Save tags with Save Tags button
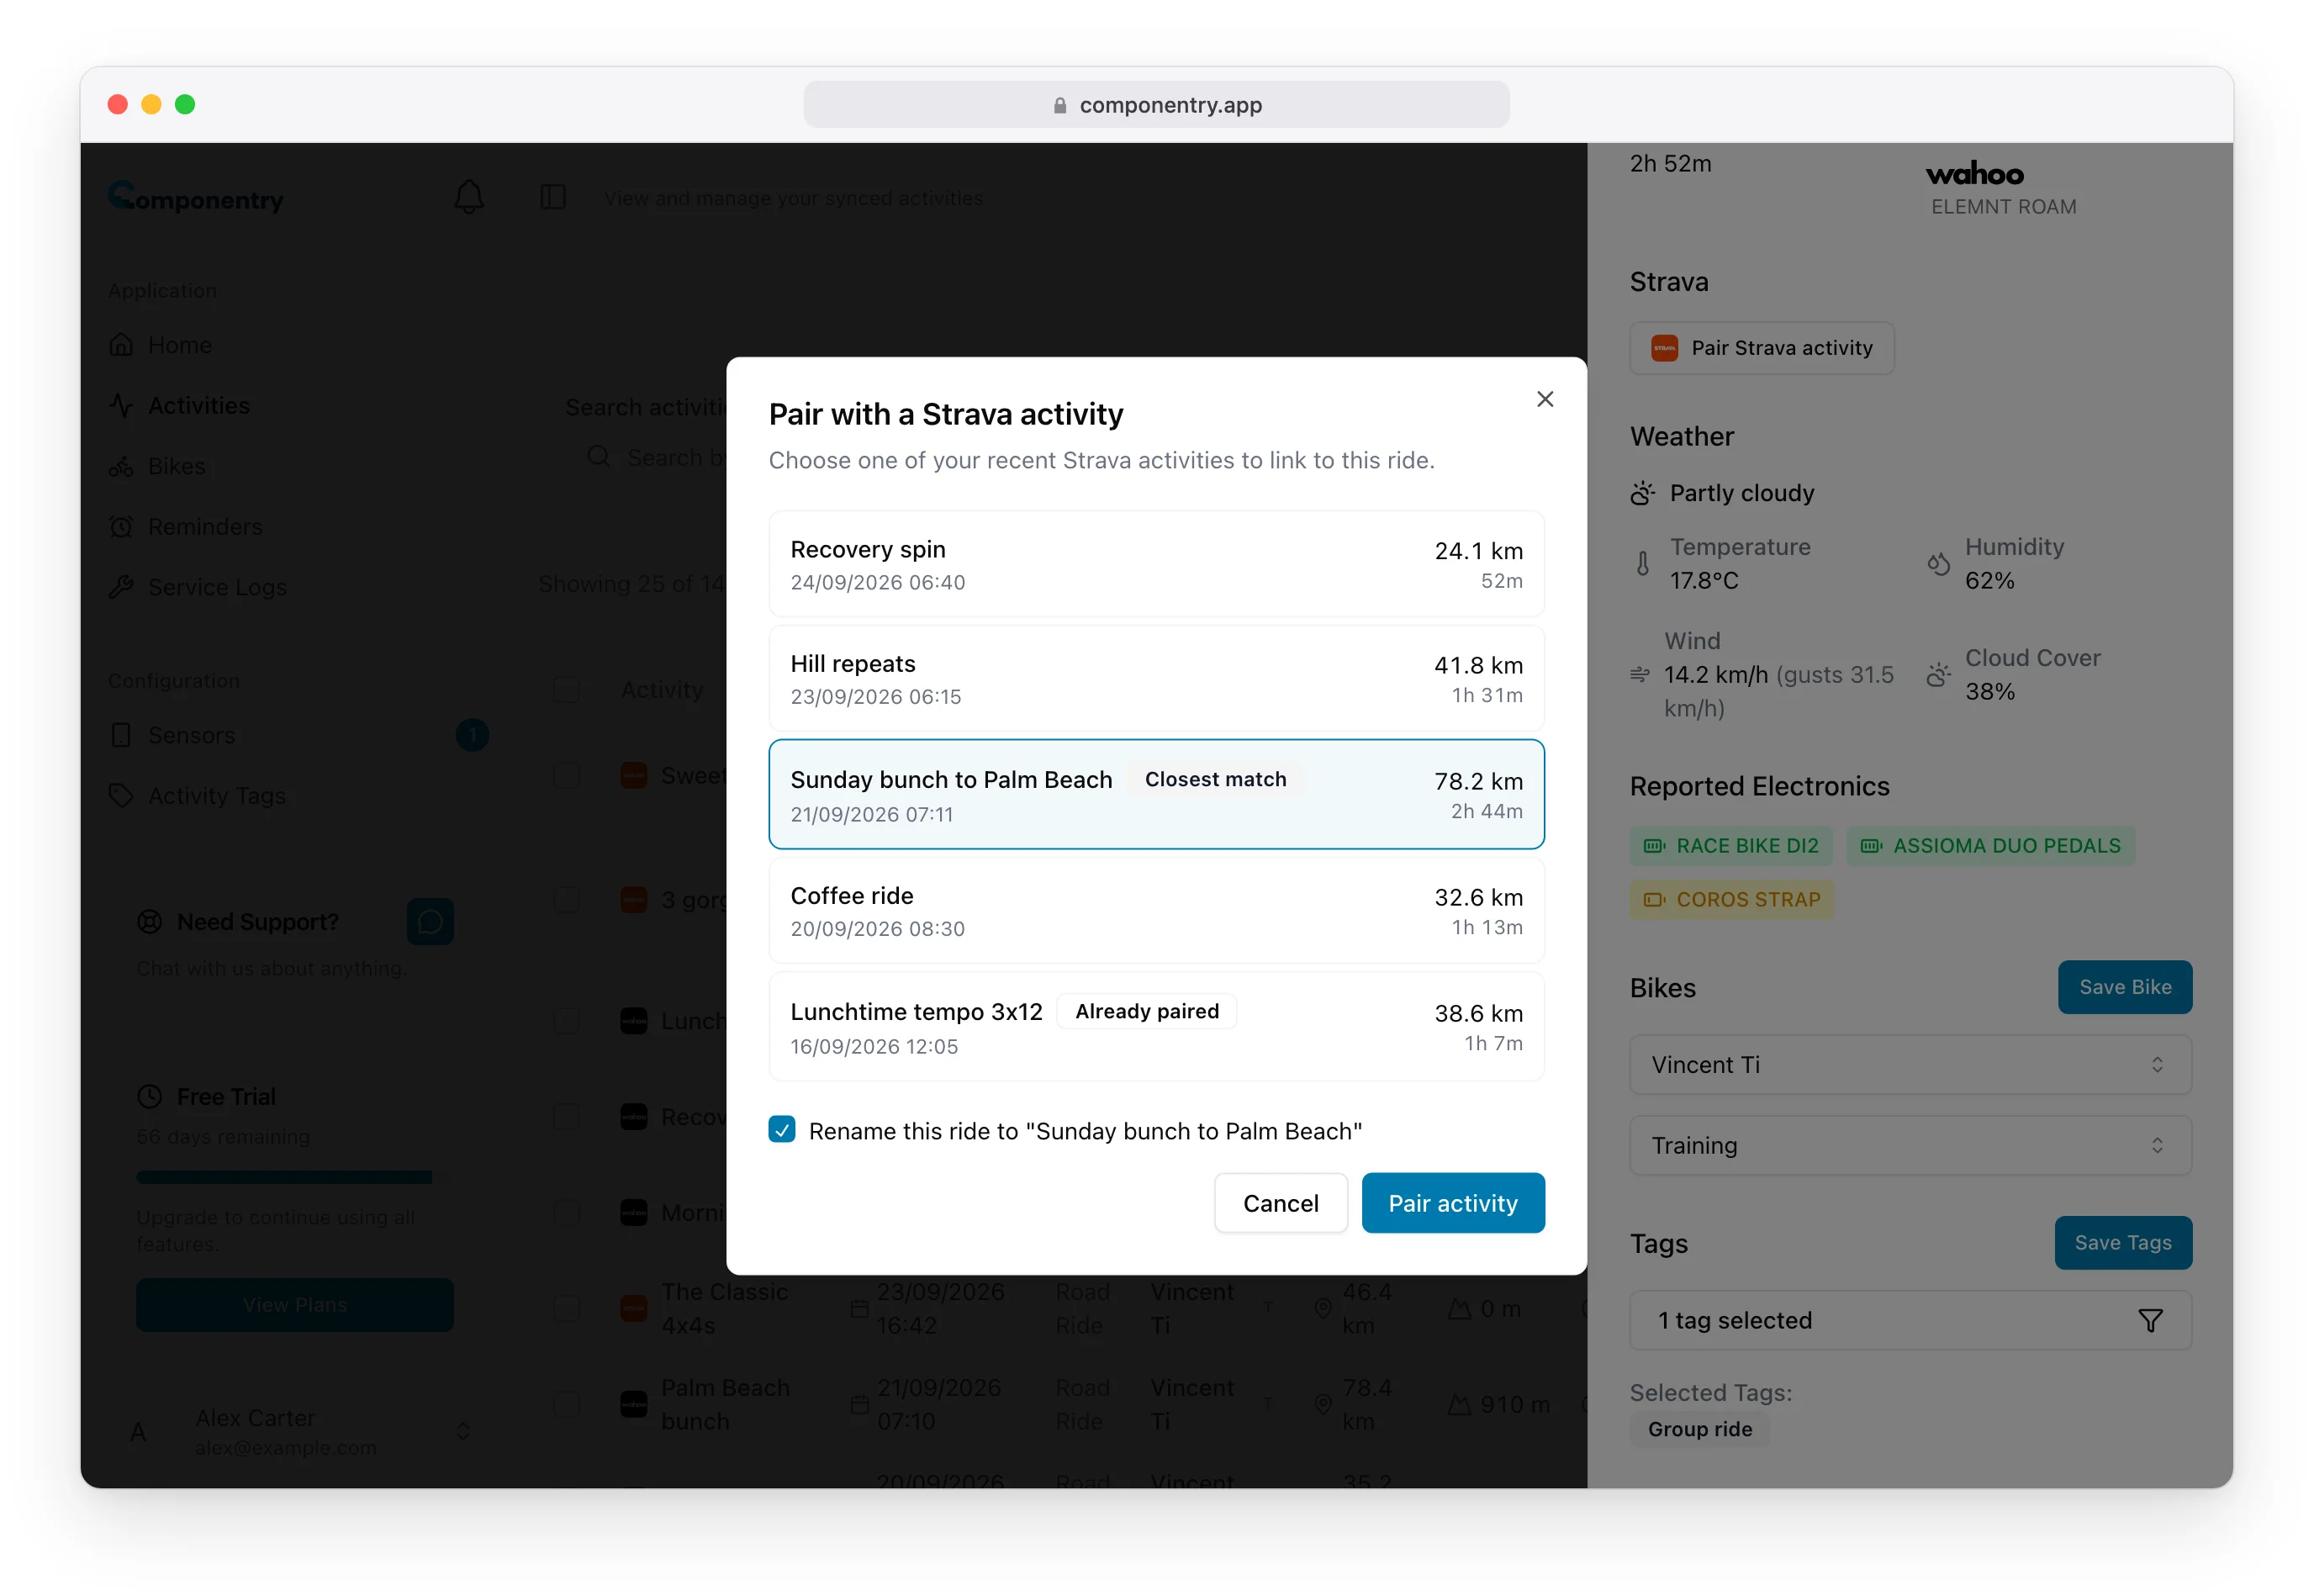2314x1596 pixels. [2122, 1242]
